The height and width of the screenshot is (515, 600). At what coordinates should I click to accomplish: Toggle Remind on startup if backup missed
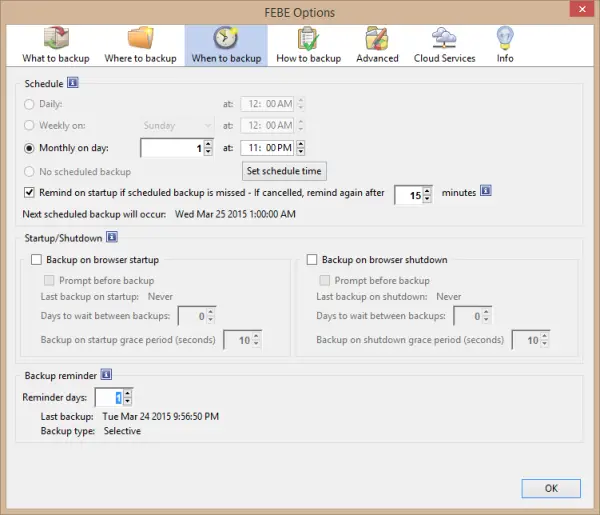click(29, 192)
